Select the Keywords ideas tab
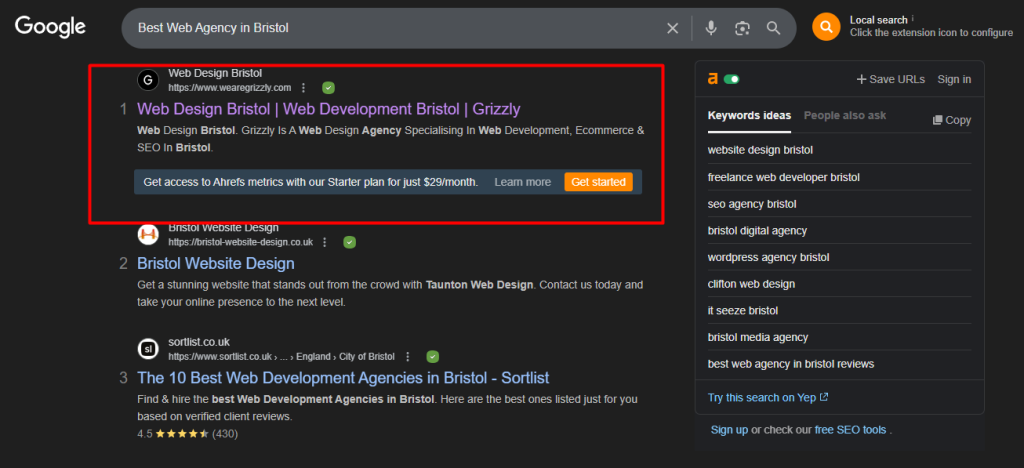Screen dimensions: 1024x468 (749, 116)
